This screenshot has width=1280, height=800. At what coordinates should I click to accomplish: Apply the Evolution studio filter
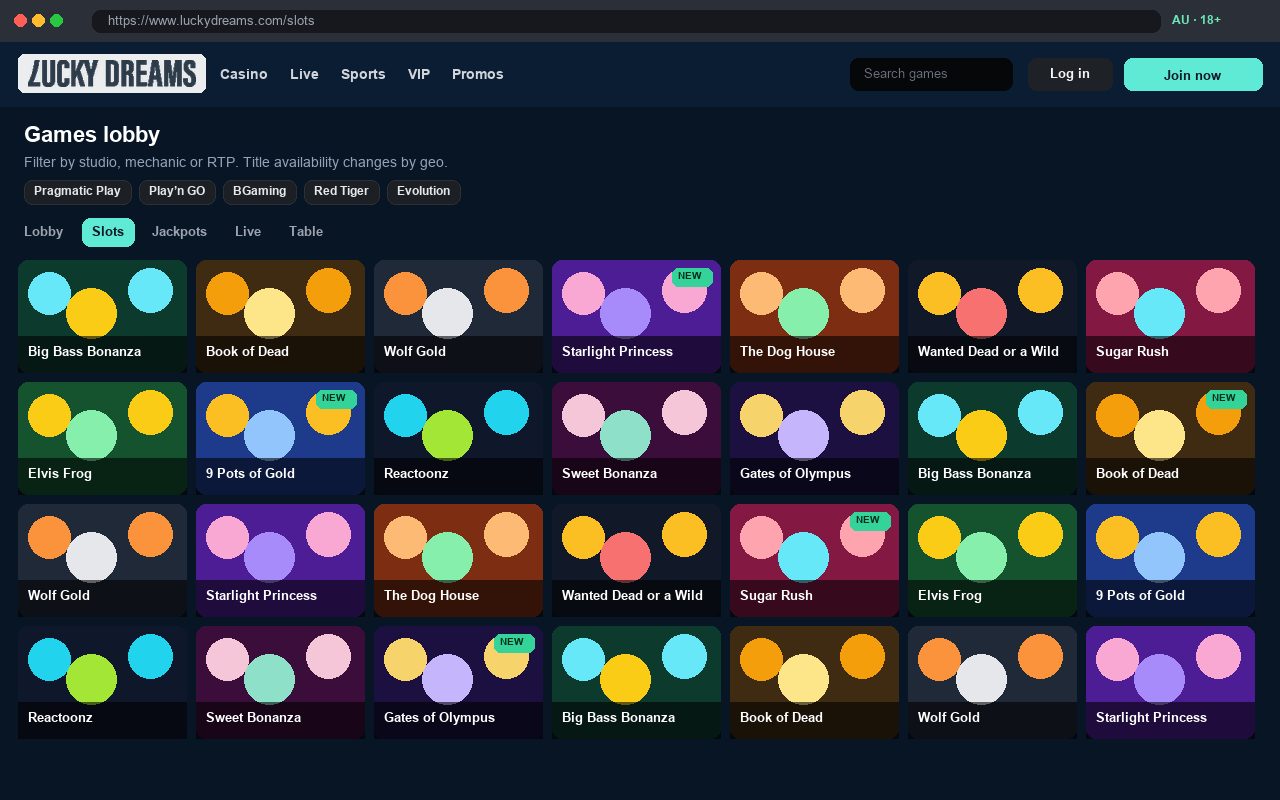[x=424, y=191]
